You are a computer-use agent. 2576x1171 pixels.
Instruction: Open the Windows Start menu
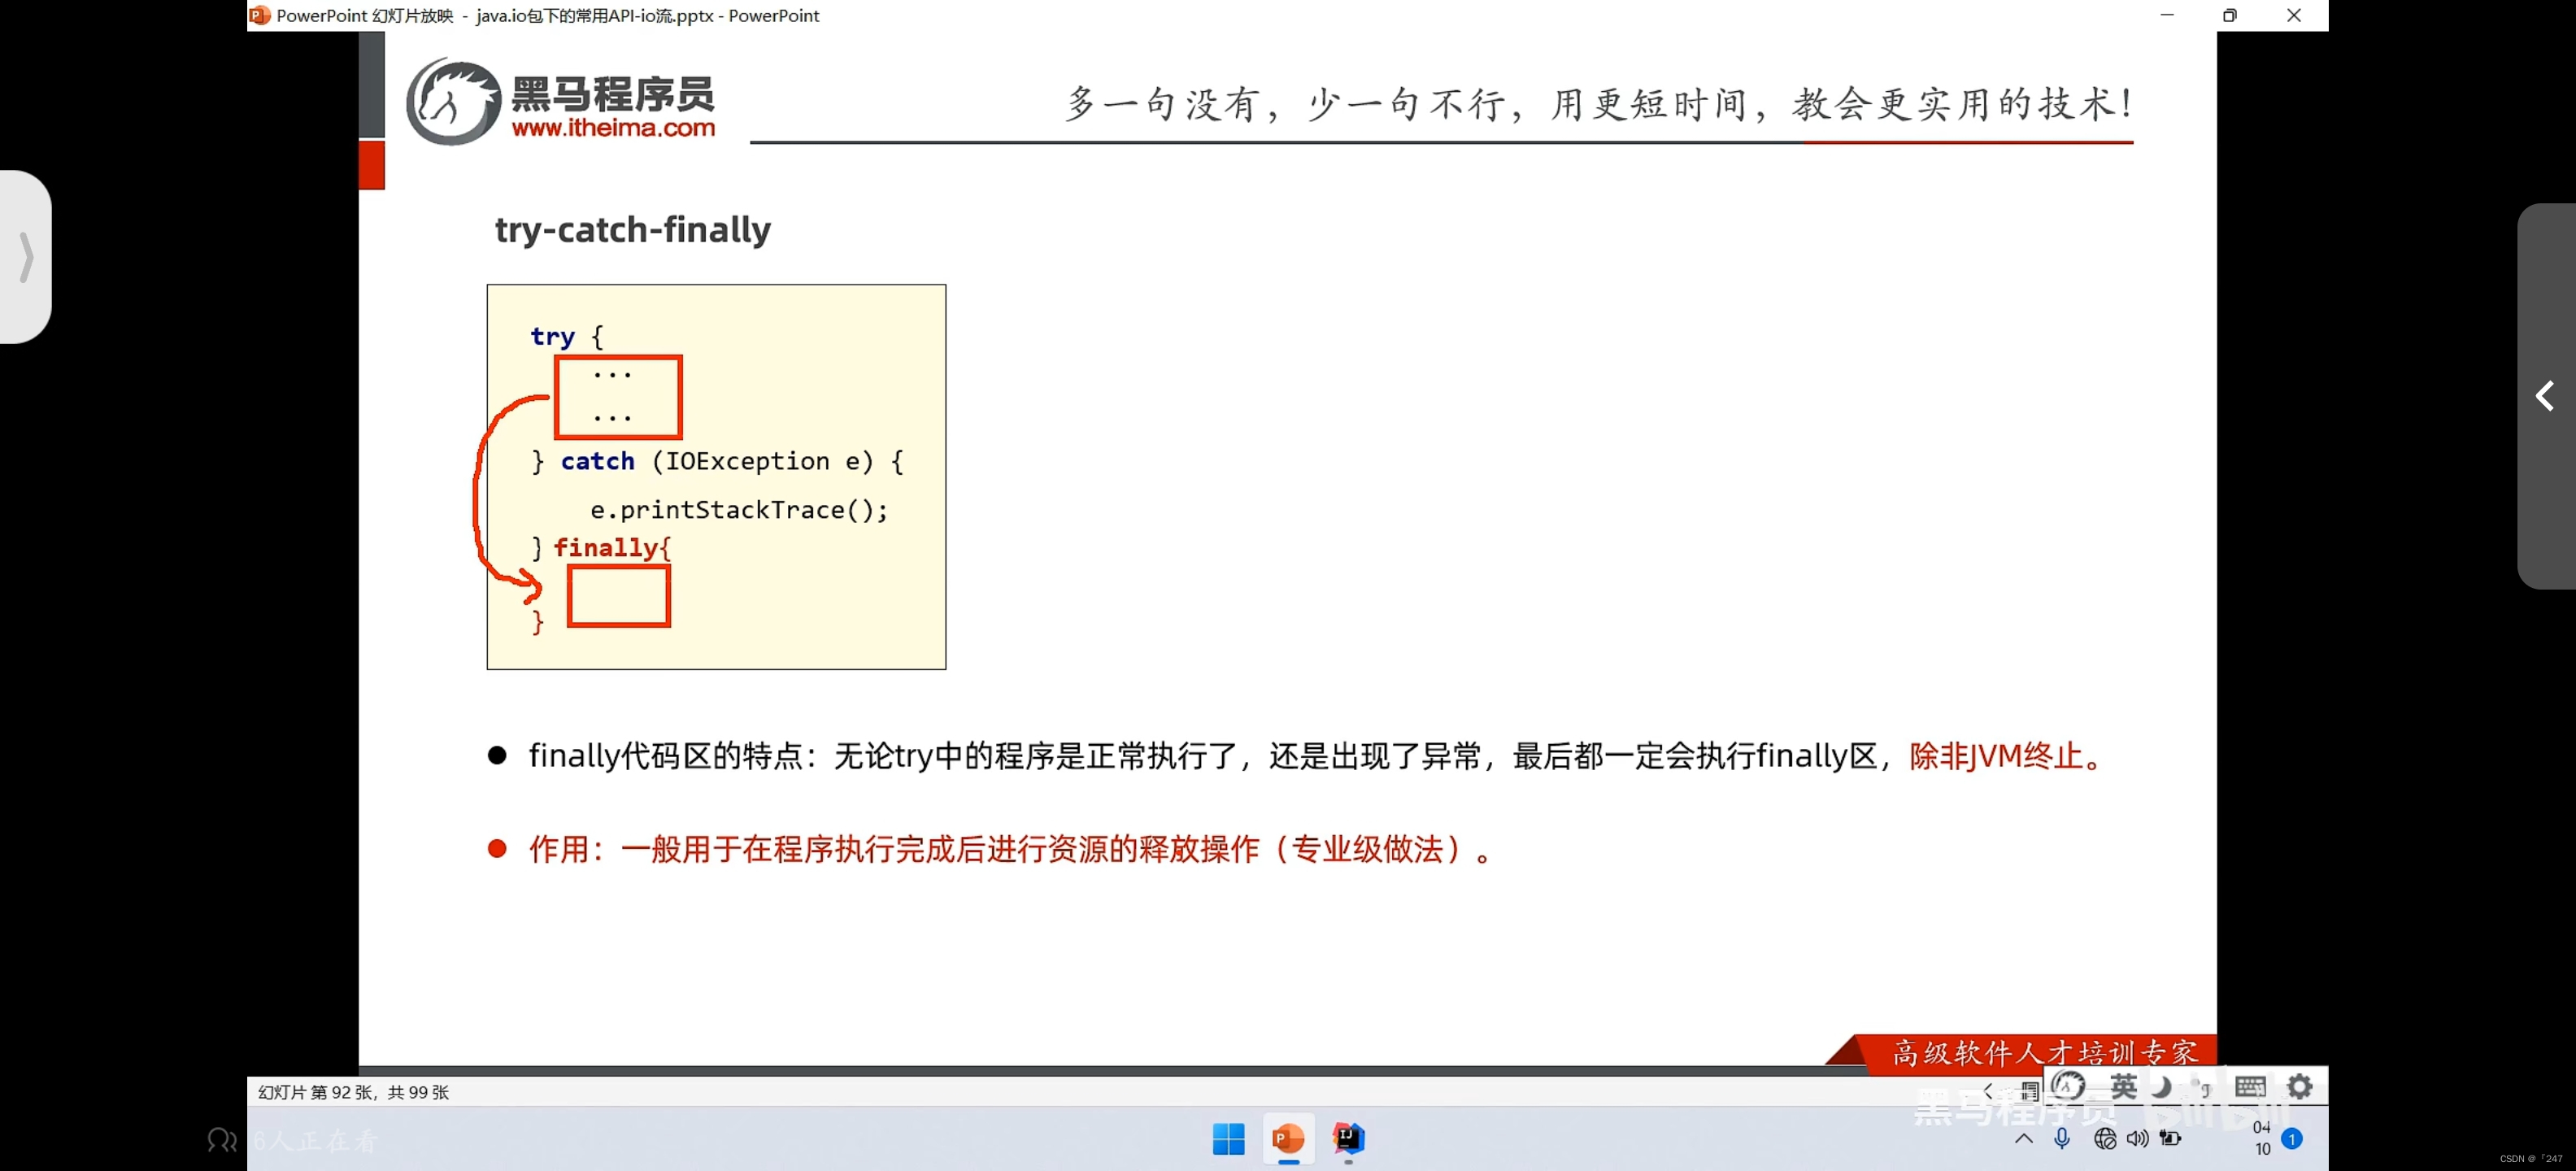click(x=1228, y=1139)
